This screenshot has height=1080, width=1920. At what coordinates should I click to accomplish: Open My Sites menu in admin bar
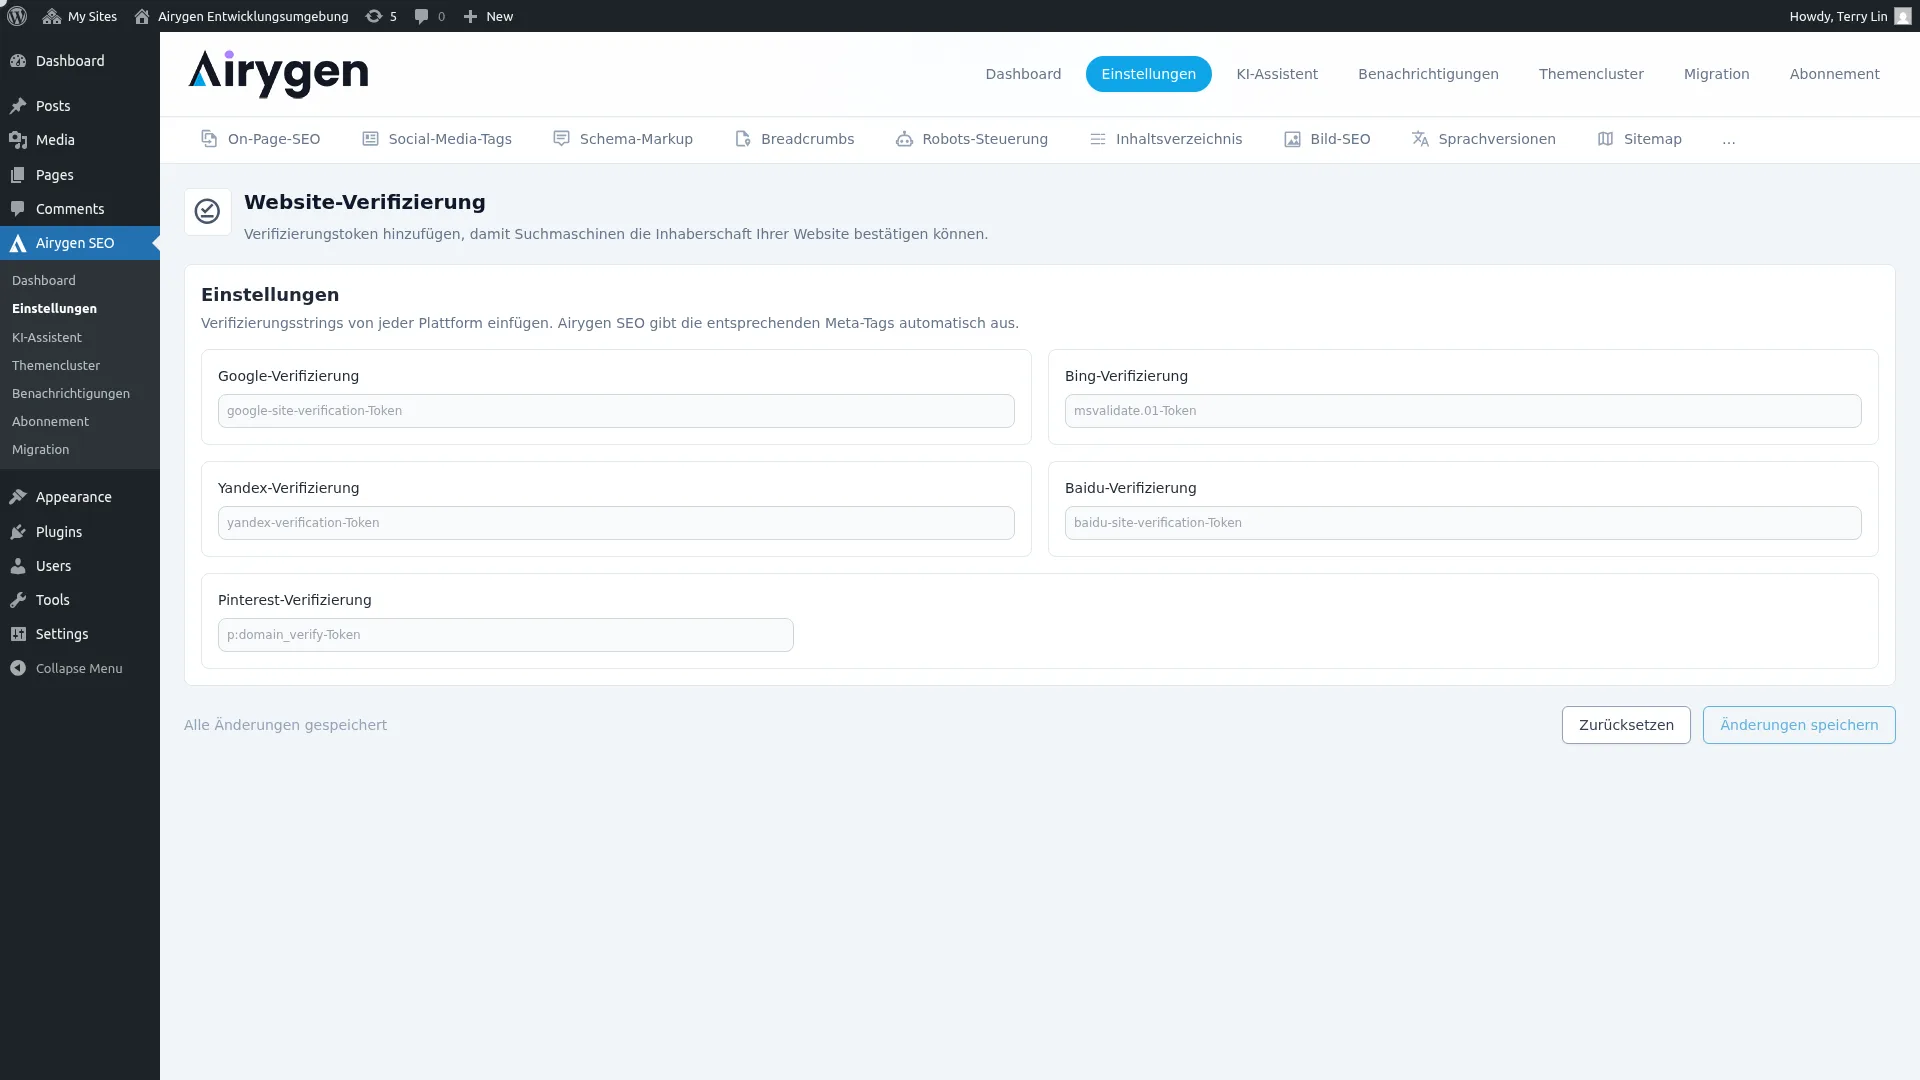(80, 16)
